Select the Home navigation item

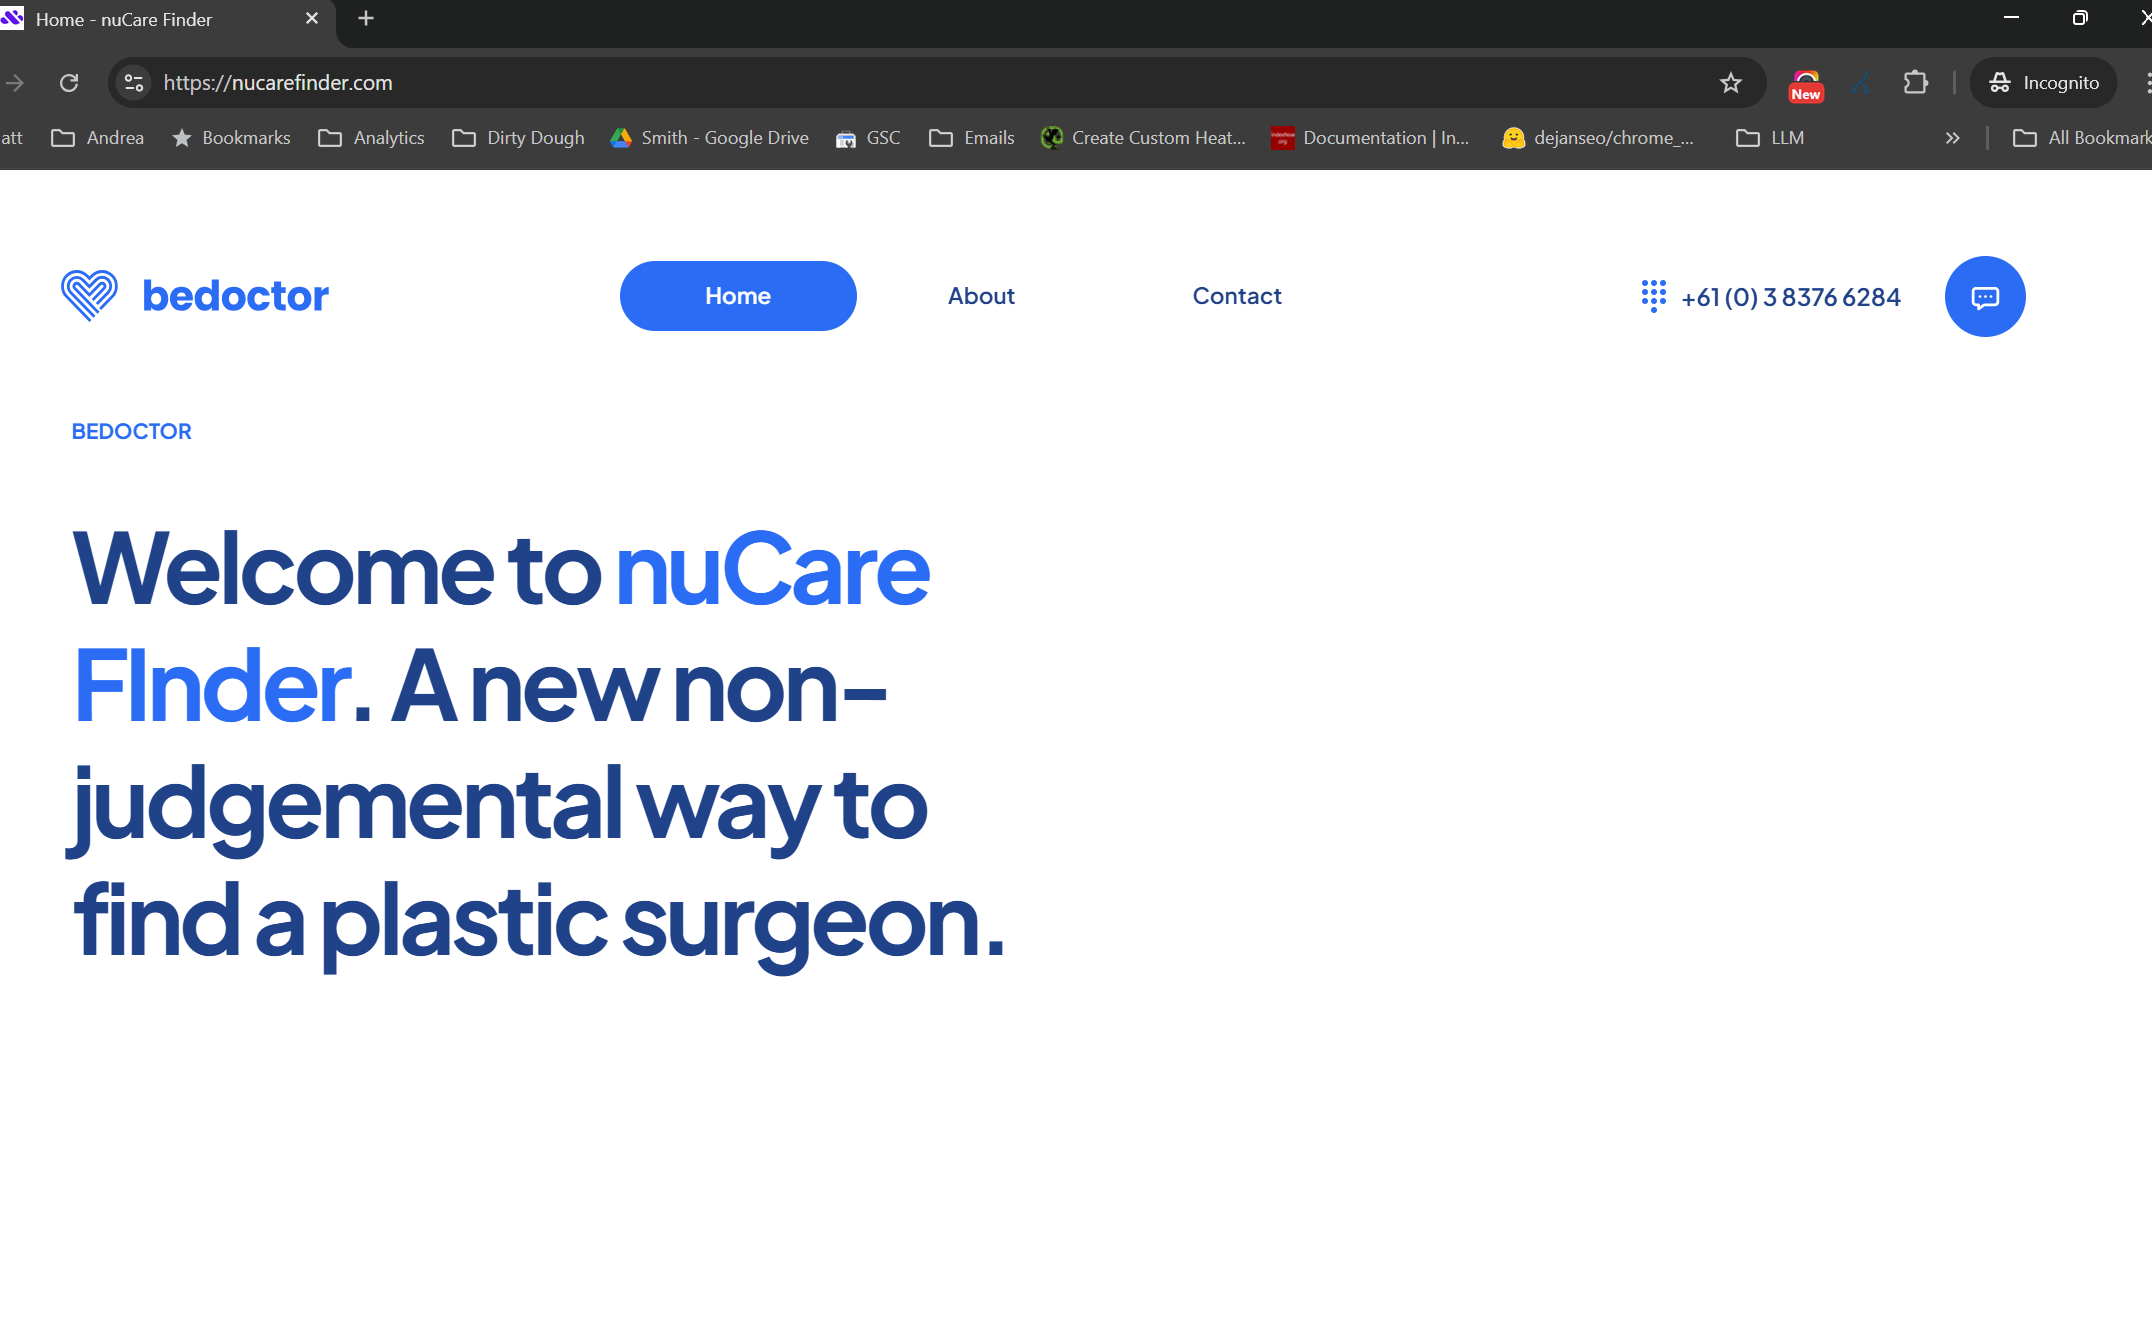click(x=738, y=296)
